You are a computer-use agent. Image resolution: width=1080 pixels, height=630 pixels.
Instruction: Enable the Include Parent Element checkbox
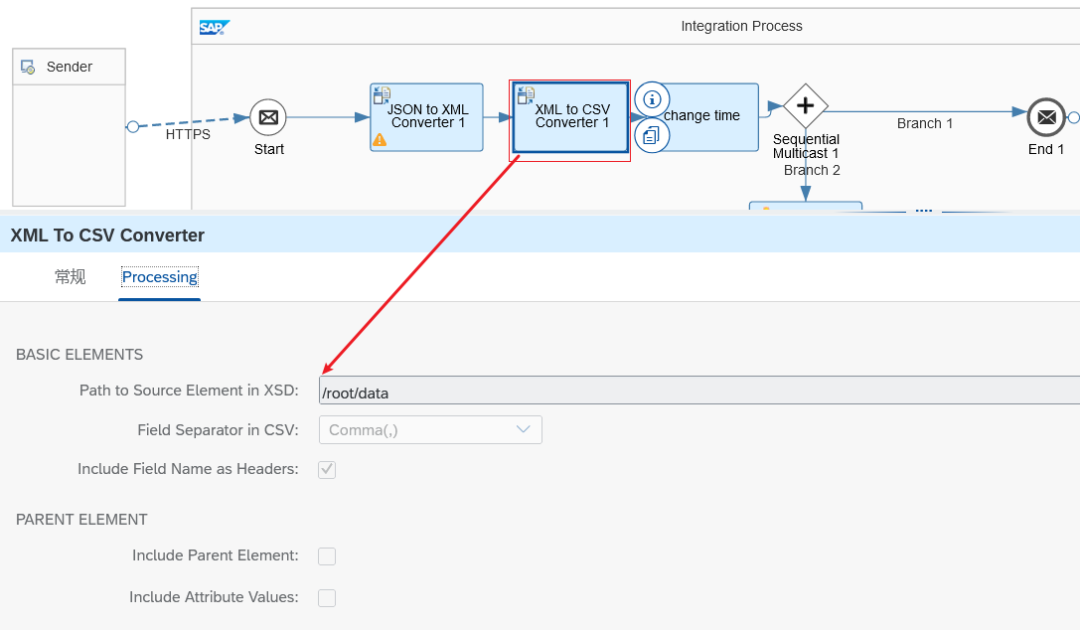tap(327, 556)
